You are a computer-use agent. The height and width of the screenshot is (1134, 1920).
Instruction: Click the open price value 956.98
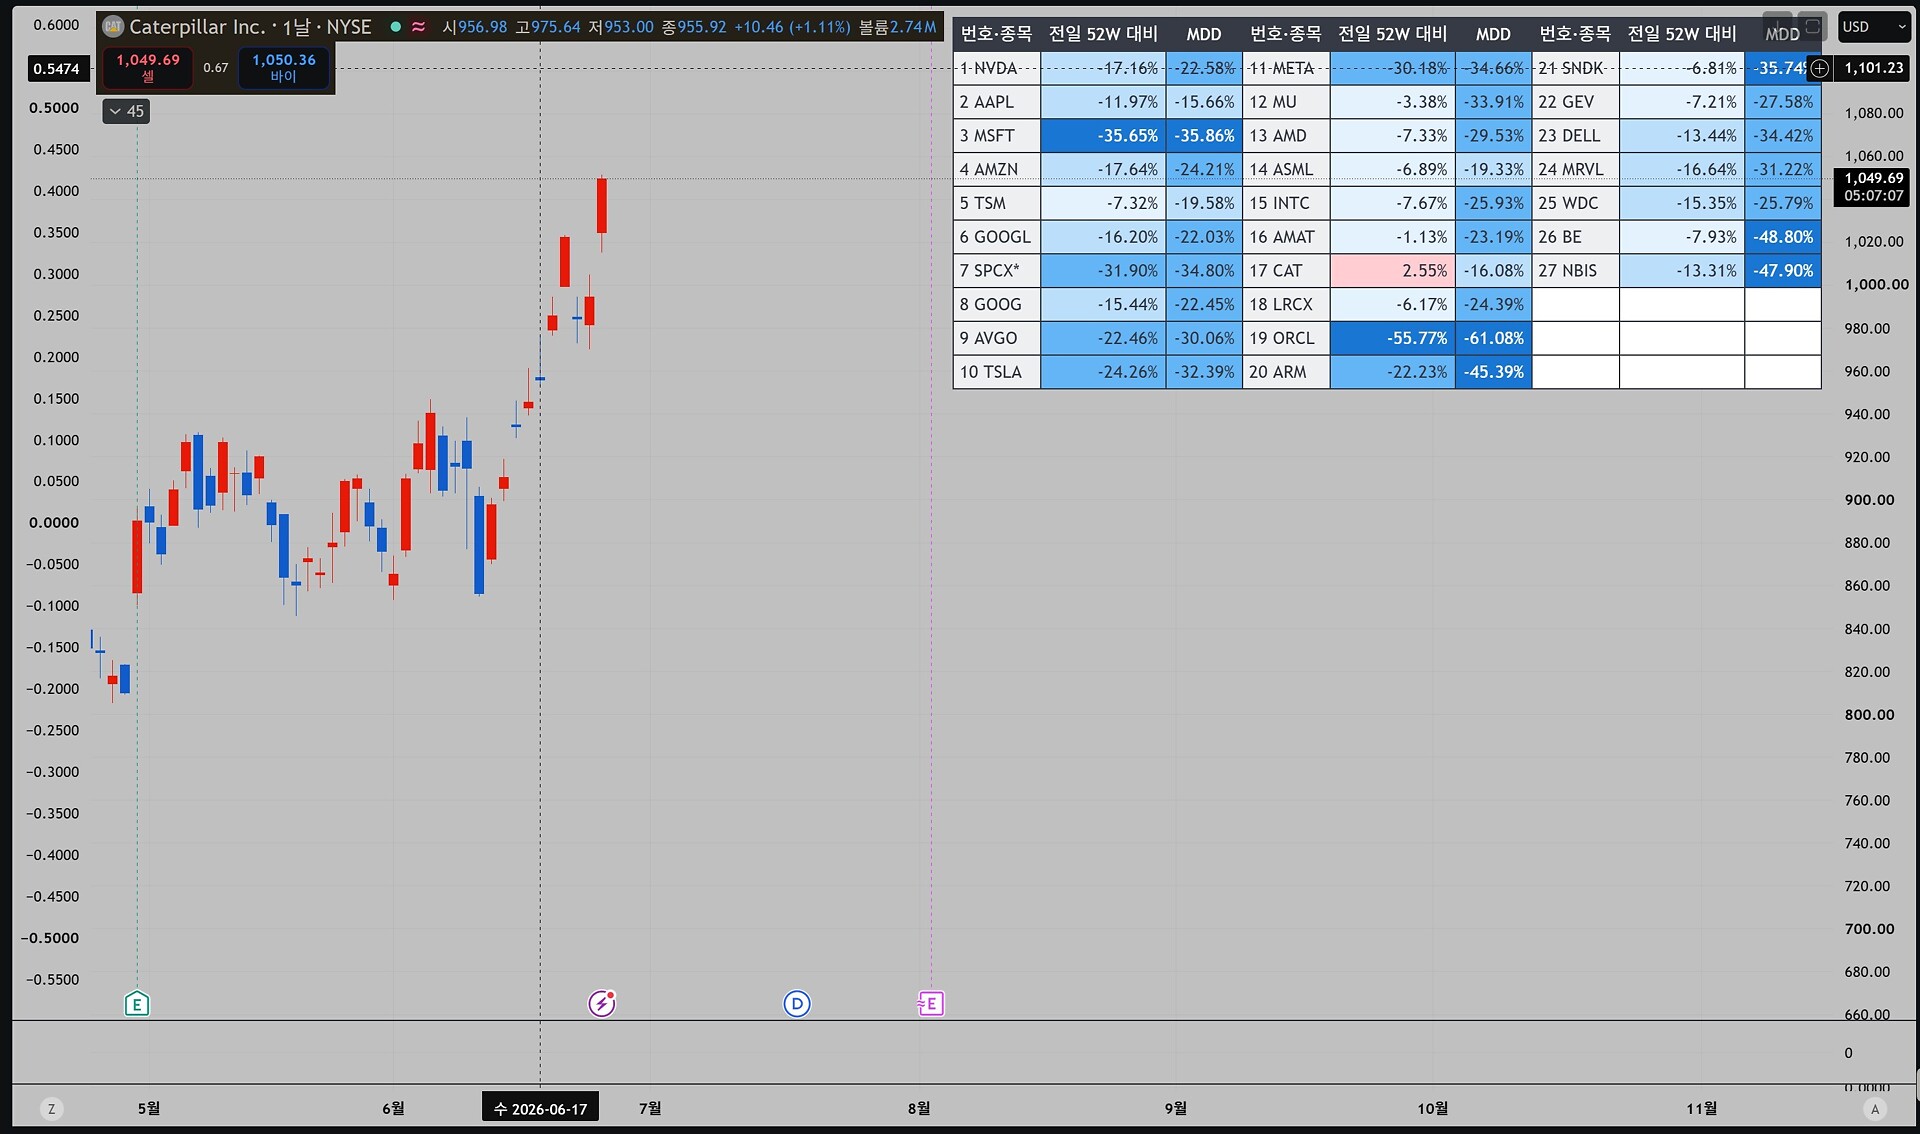click(483, 27)
